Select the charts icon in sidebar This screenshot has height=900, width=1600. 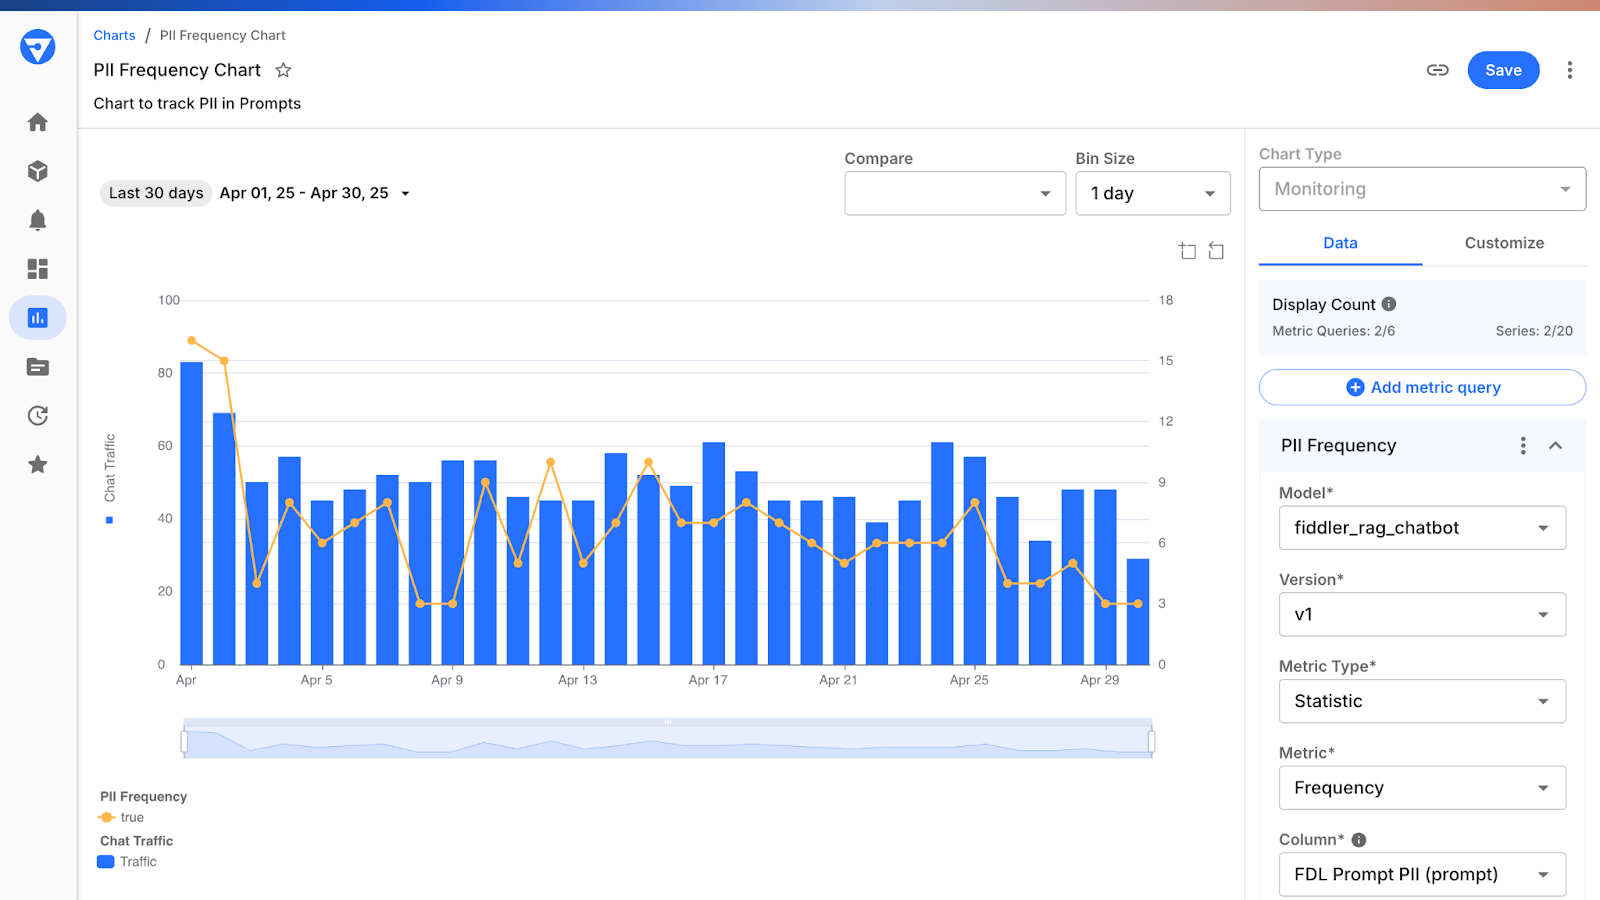pos(38,318)
